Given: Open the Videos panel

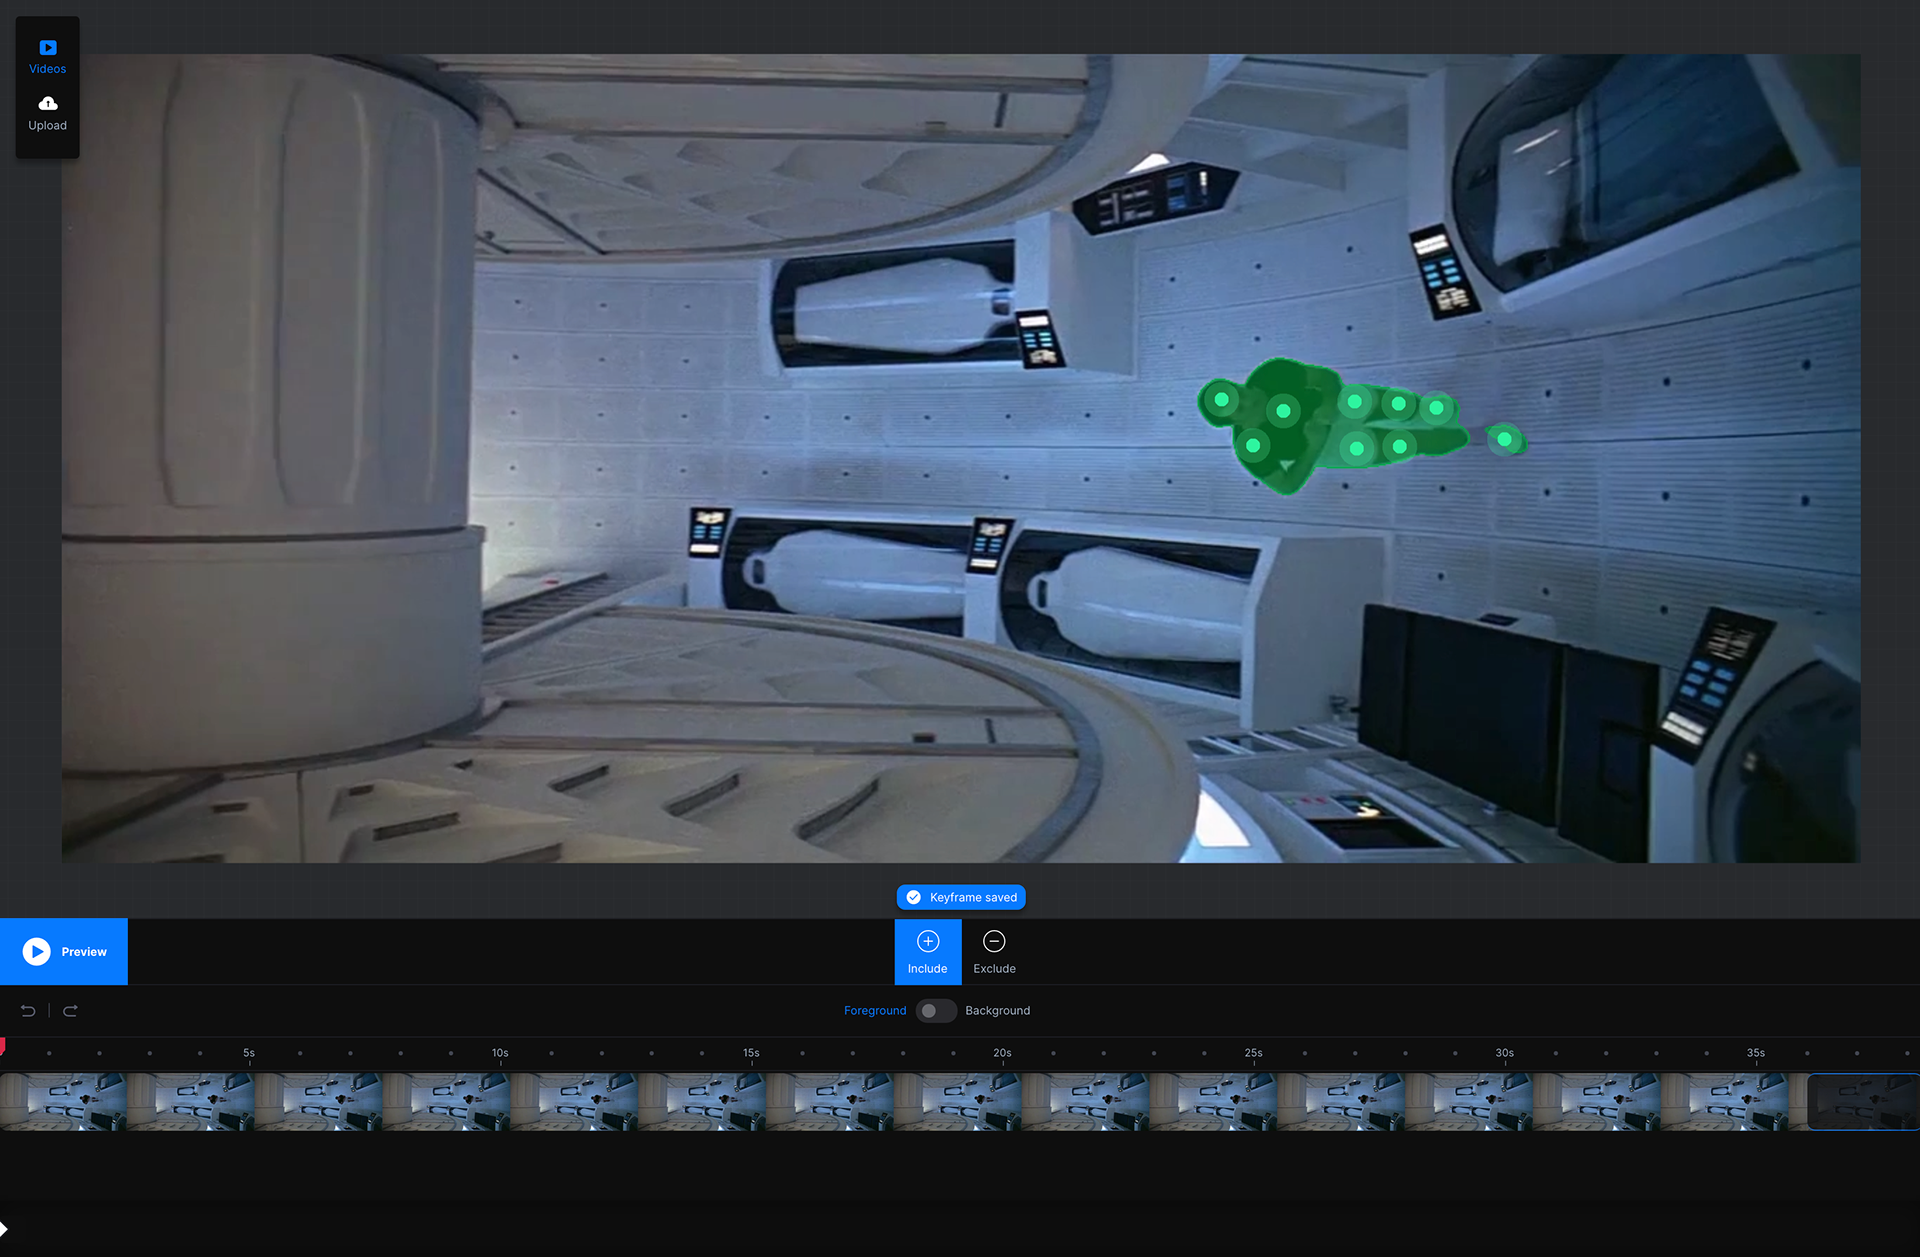Looking at the screenshot, I should coord(47,57).
